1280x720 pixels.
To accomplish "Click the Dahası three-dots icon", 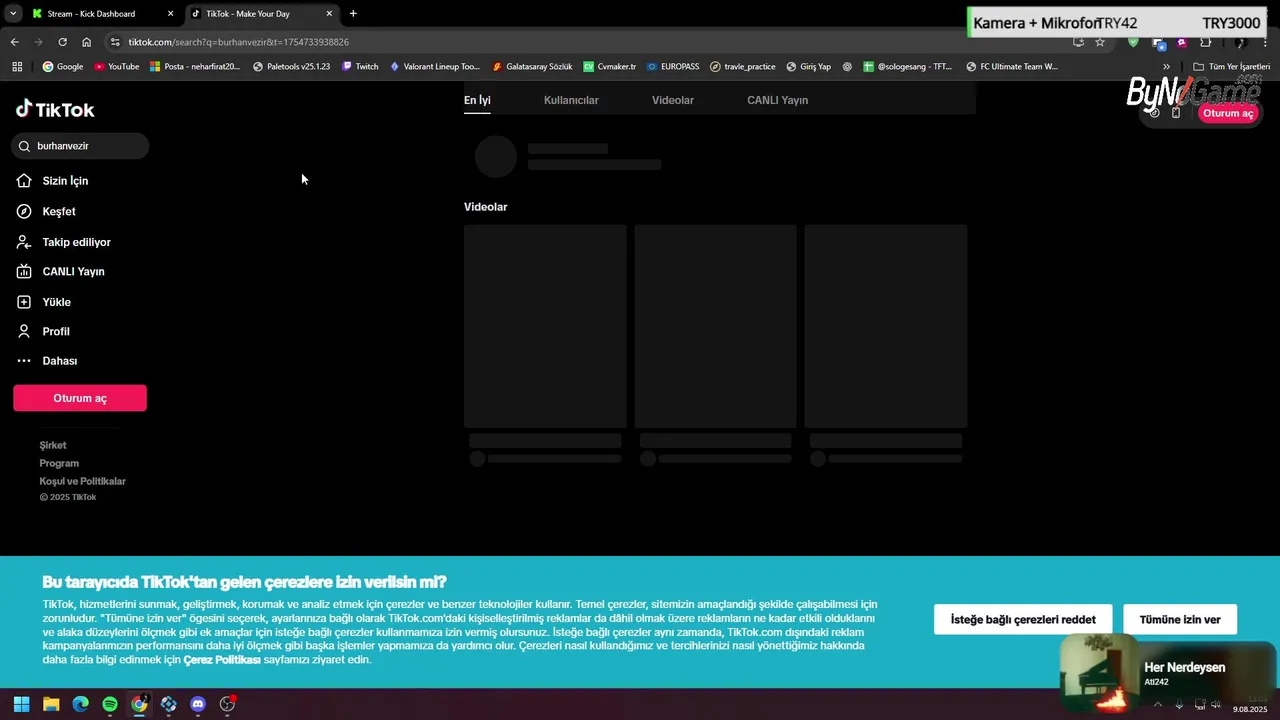I will 24,361.
